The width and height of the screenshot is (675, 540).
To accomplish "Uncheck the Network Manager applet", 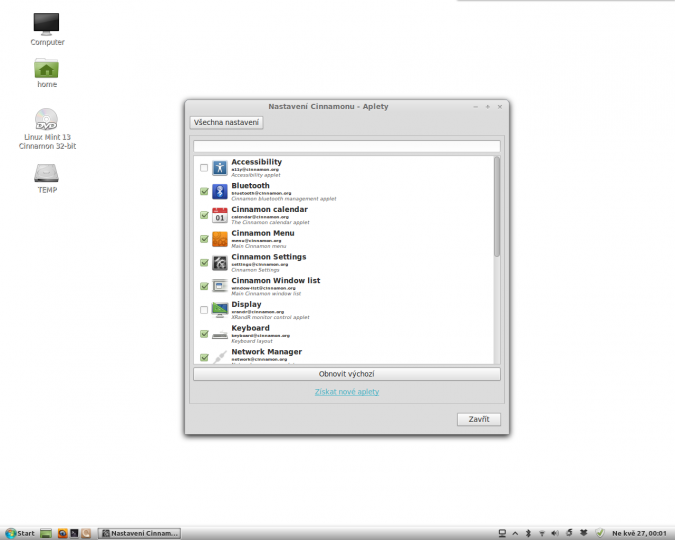I will tap(204, 357).
